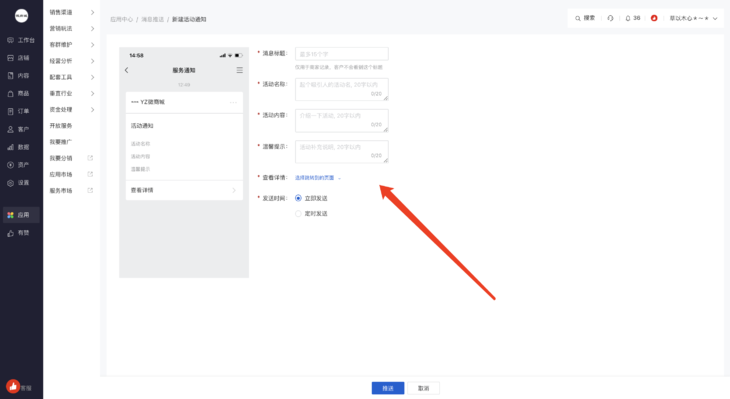This screenshot has height=399, width=730.
Task: Expand the 经营分析 submenu
Action: 72,61
